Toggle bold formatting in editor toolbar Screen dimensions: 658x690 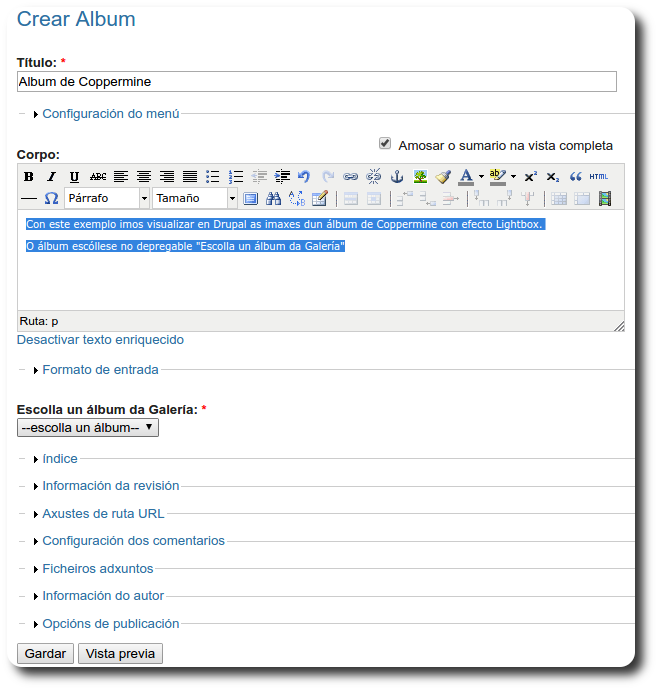pyautogui.click(x=29, y=177)
